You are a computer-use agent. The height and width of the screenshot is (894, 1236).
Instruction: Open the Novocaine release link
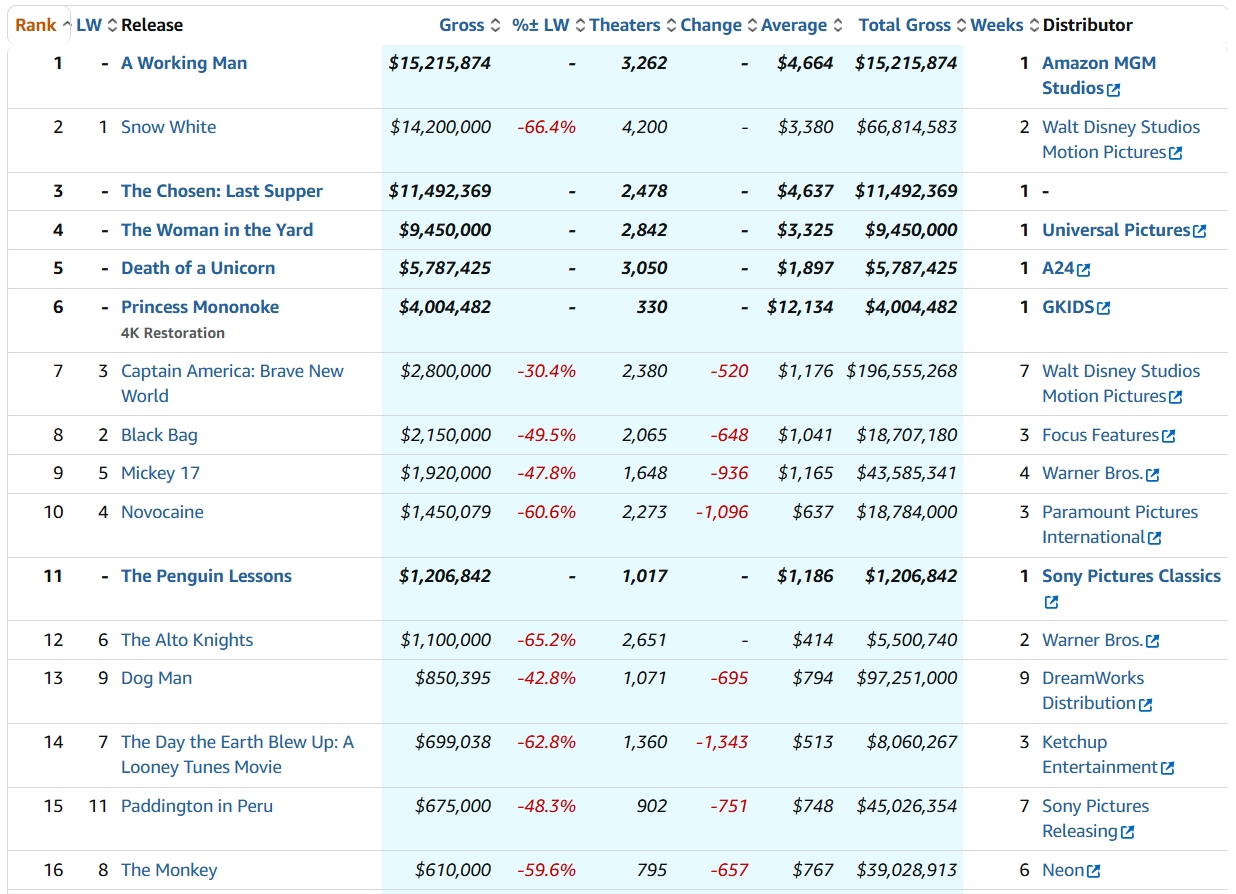pyautogui.click(x=162, y=512)
